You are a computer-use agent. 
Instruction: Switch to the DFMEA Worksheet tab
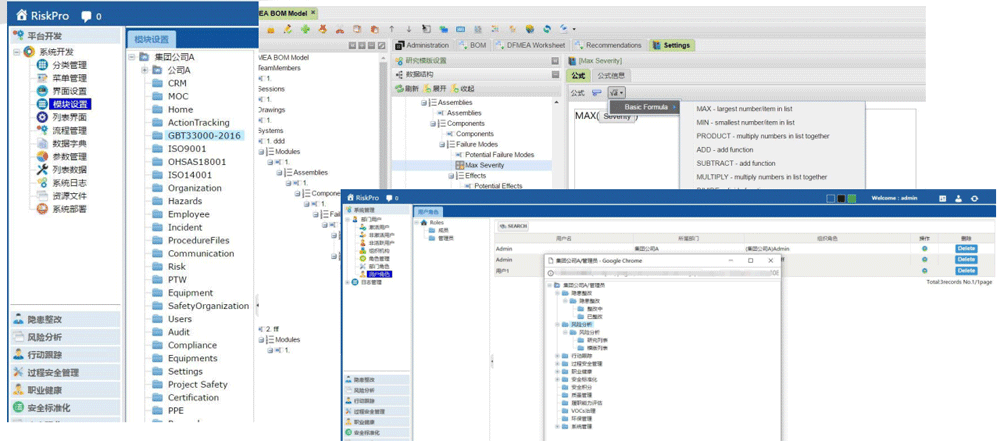(x=531, y=45)
